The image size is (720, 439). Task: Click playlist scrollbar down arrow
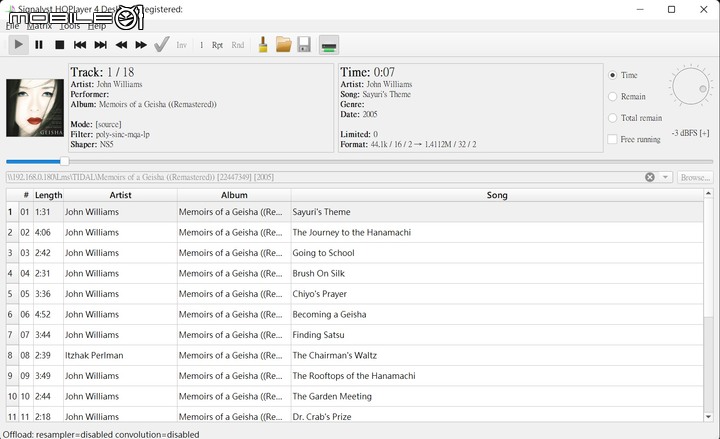tap(708, 417)
